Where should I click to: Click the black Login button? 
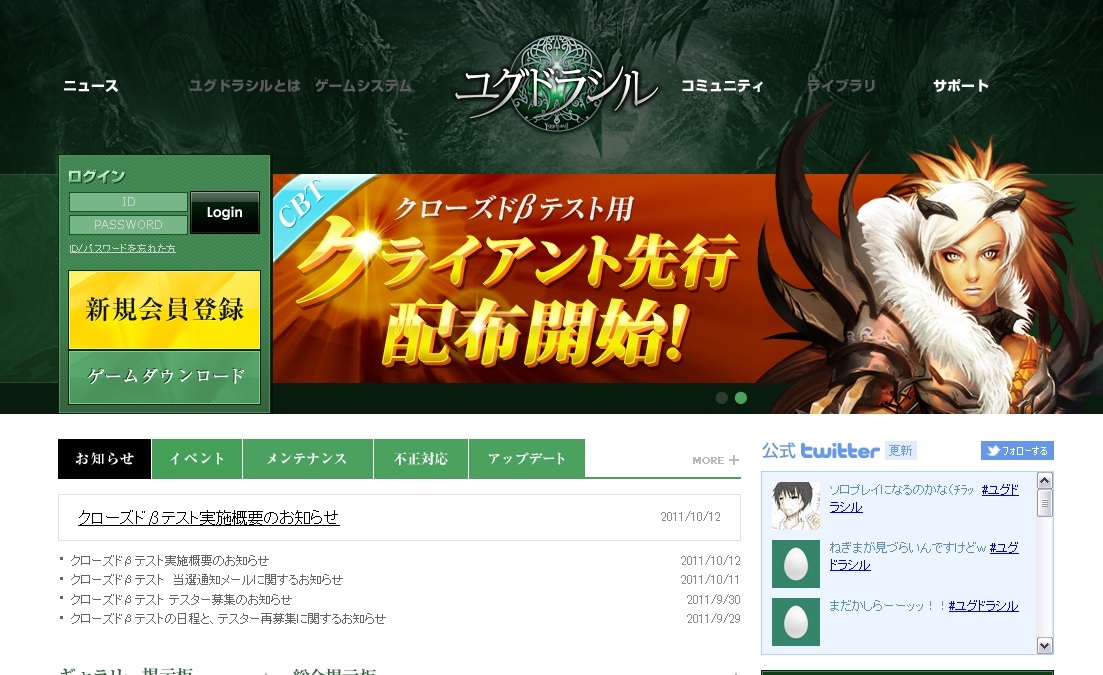pyautogui.click(x=225, y=212)
